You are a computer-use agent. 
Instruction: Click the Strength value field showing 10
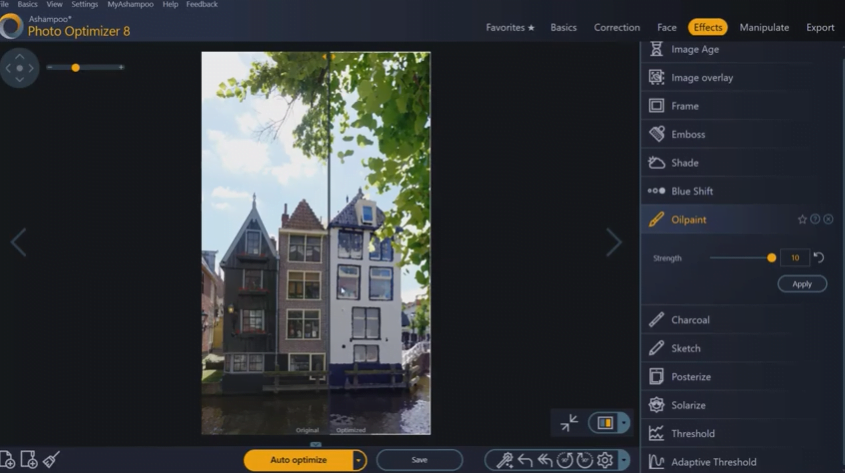[795, 258]
